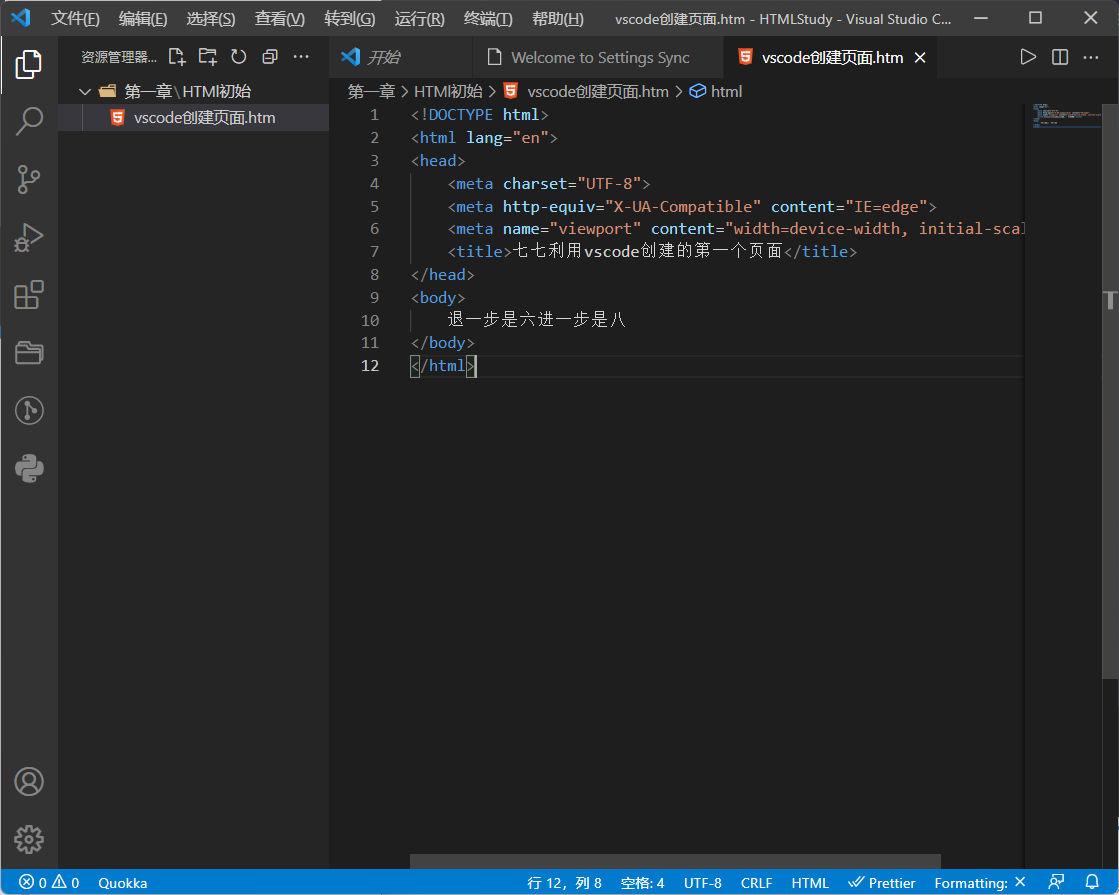Screen dimensions: 1119x895
Task: Select the Source Control icon
Action: (29, 179)
